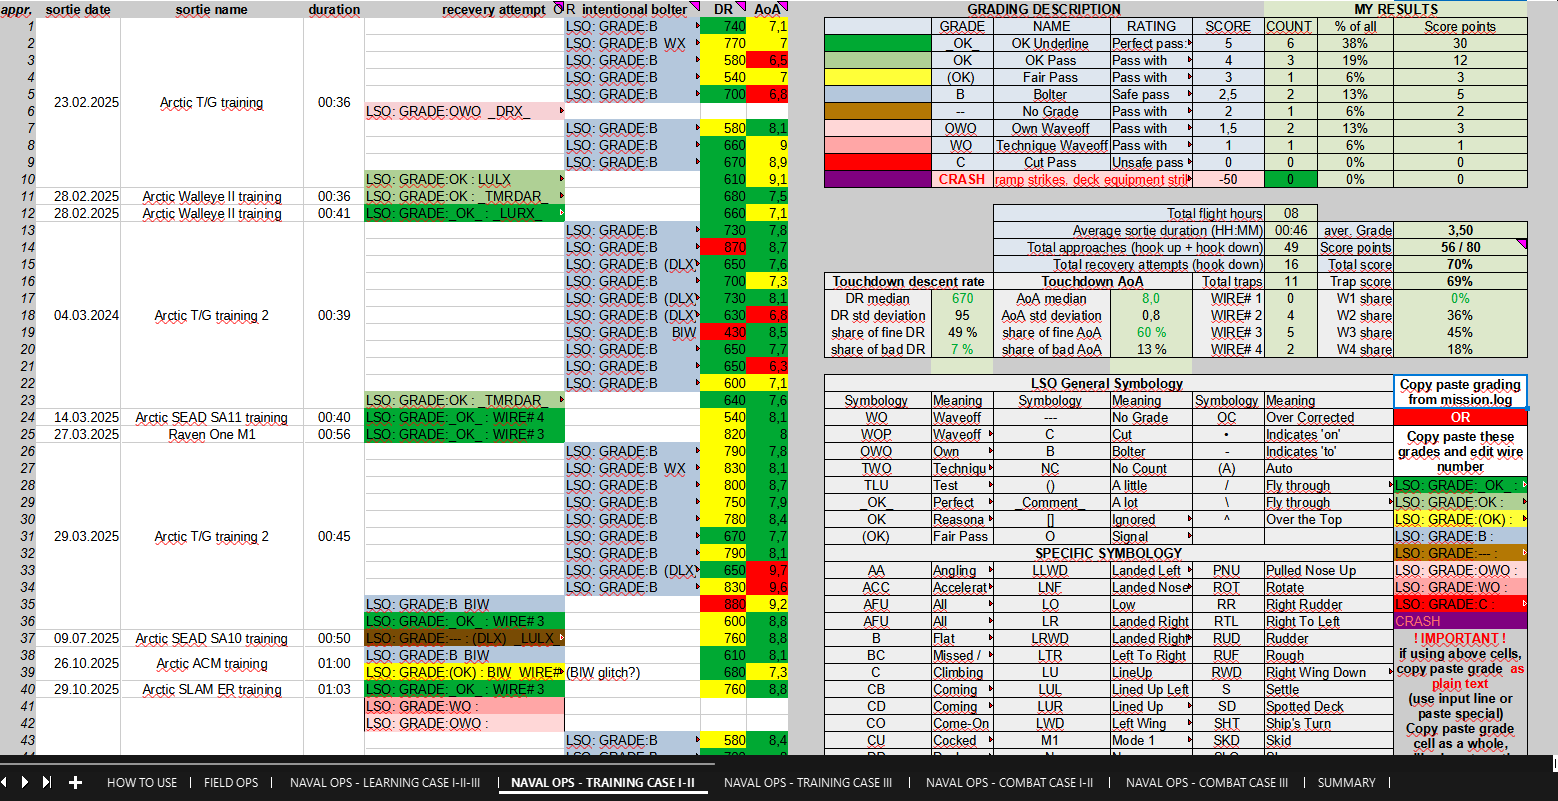Screen dimensions: 1558x801
Task: Open the HOW TO USE tab
Action: coord(141,783)
